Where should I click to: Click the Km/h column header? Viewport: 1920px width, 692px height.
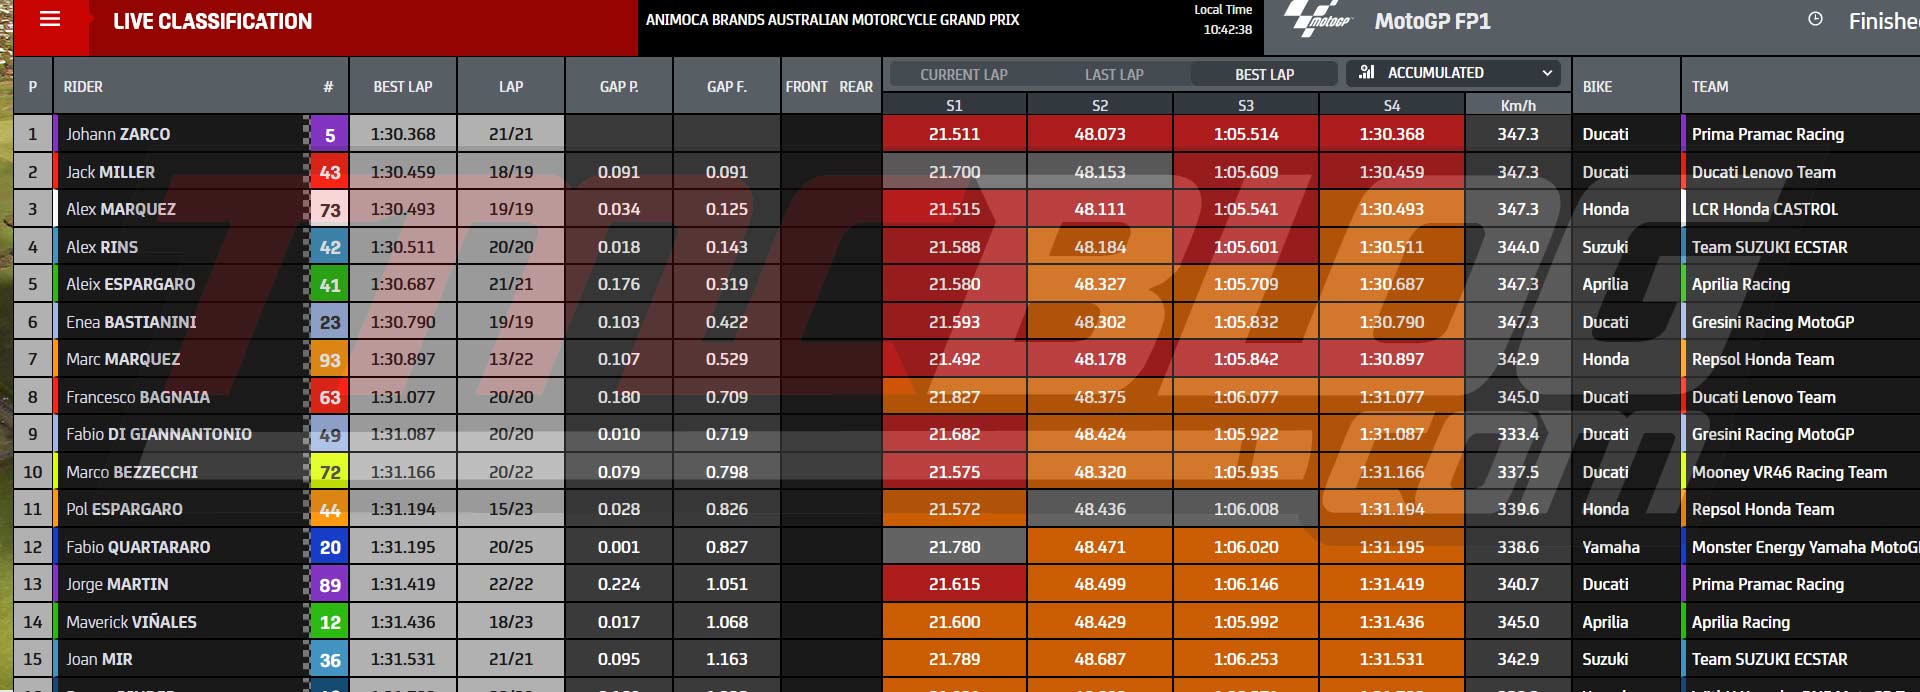tap(1518, 104)
